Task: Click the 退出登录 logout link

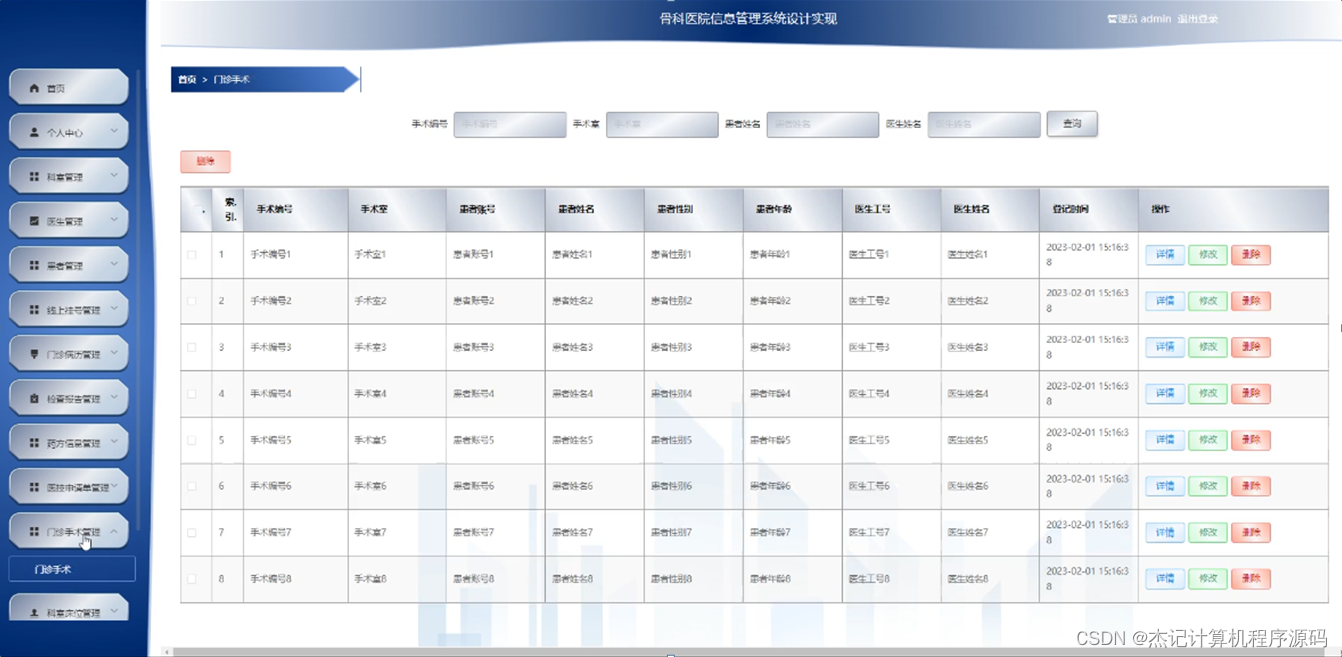Action: tap(1197, 19)
